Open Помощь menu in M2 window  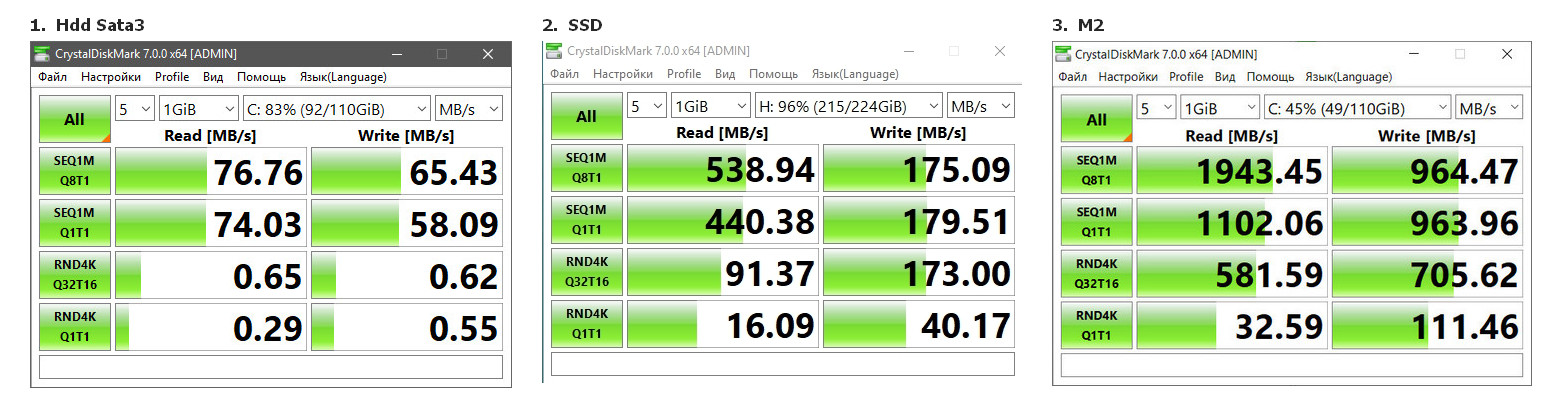(x=1271, y=77)
